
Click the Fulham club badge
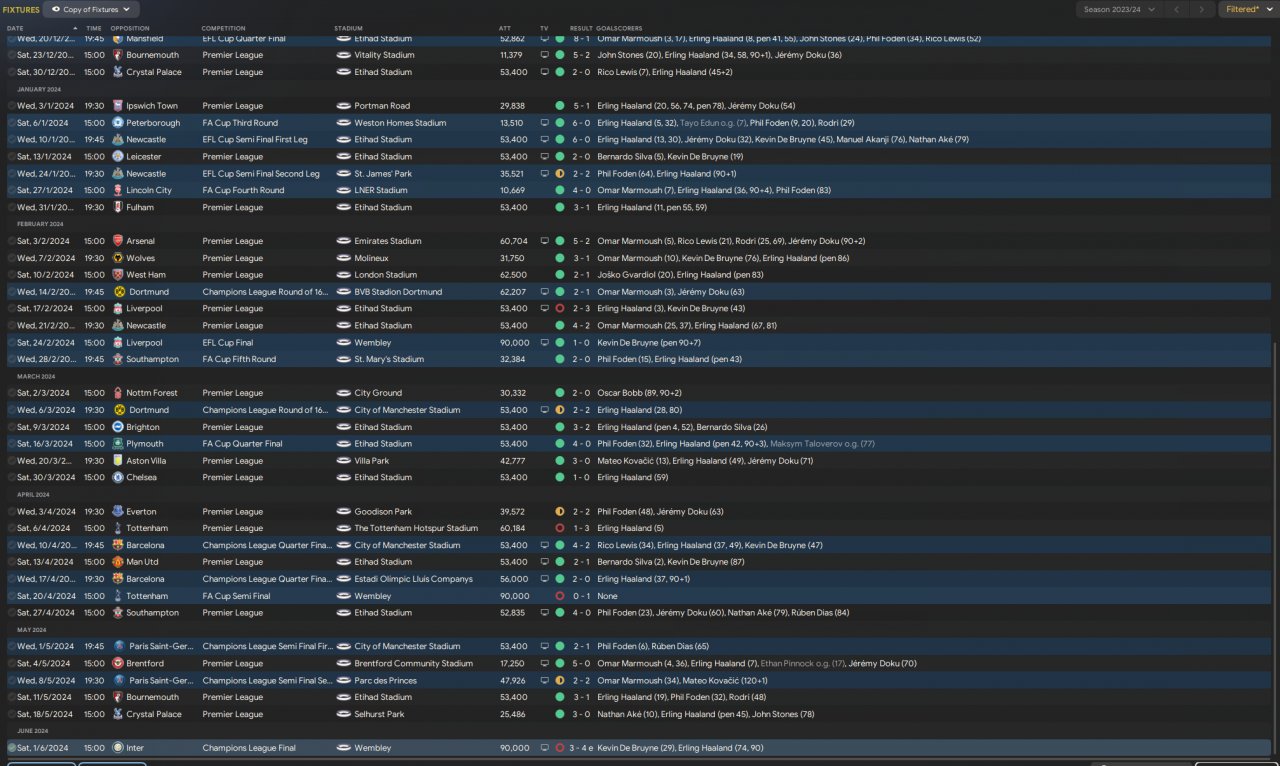point(117,207)
